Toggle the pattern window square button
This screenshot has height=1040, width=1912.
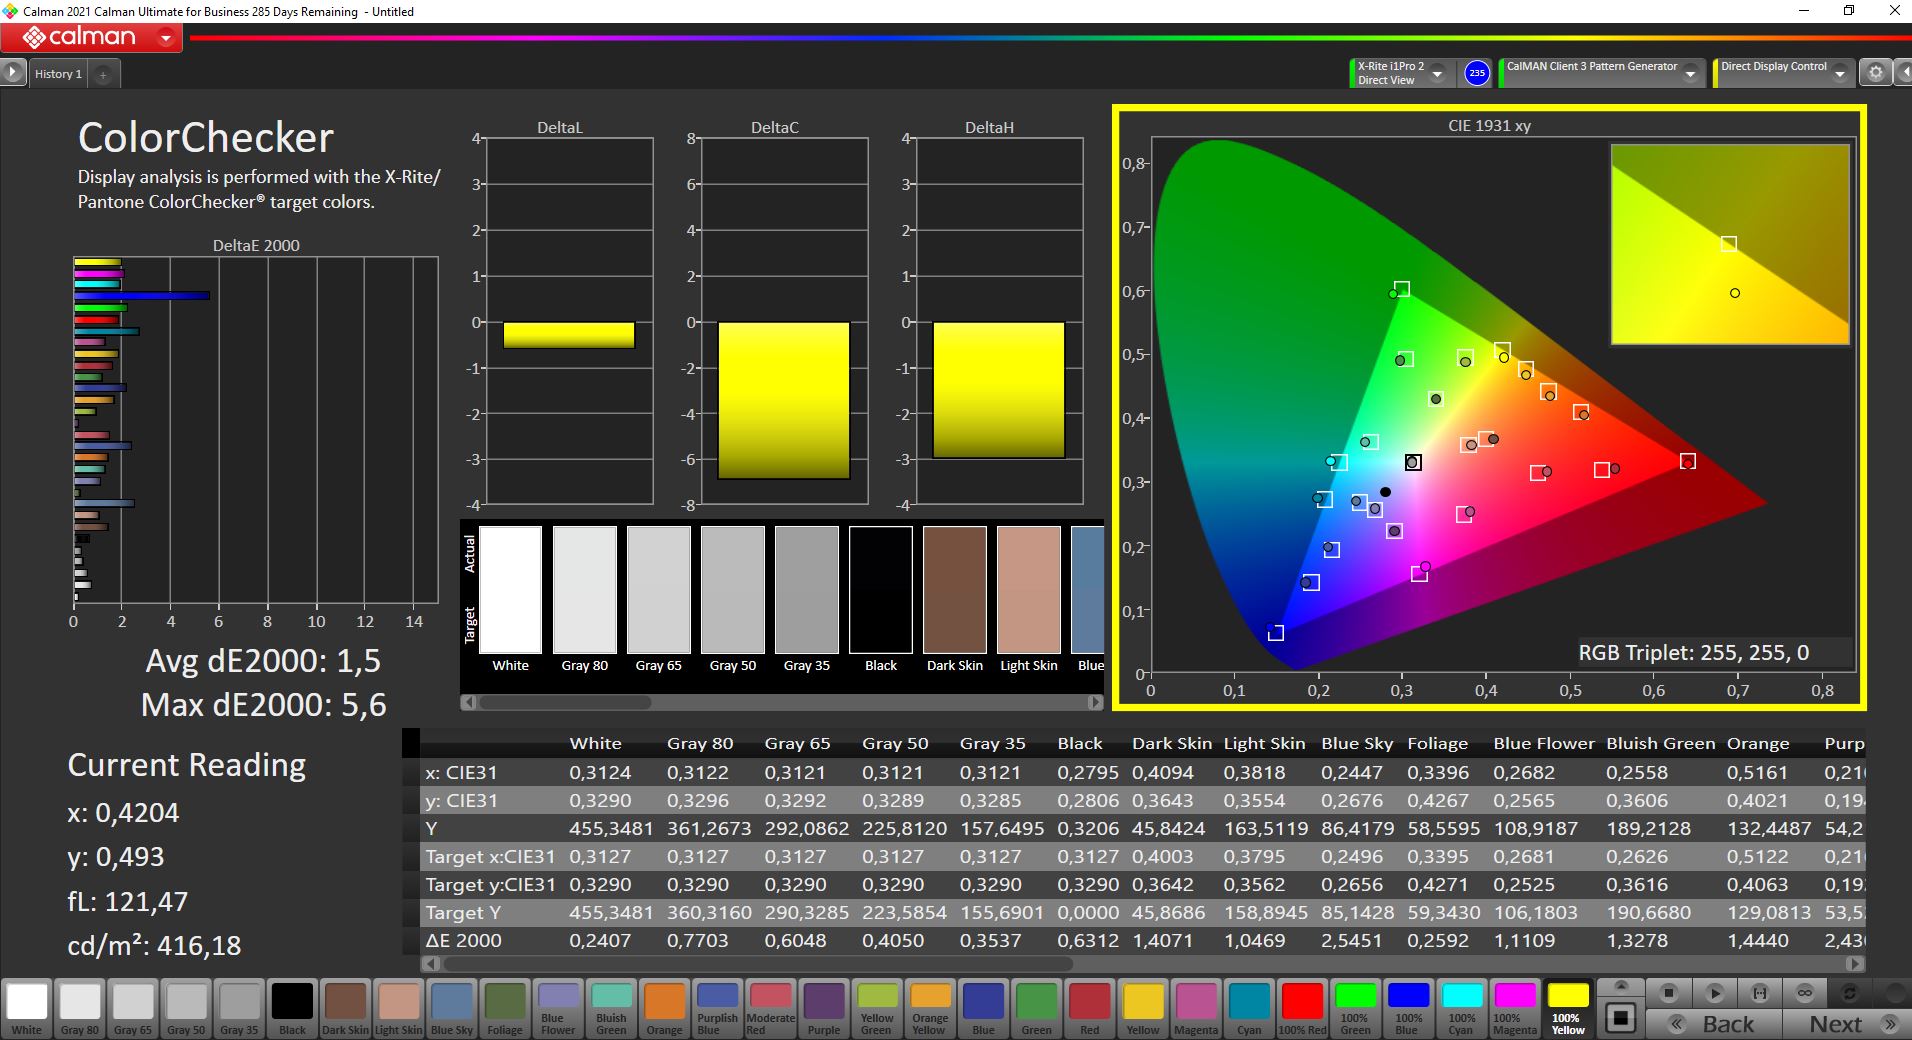(1621, 1018)
